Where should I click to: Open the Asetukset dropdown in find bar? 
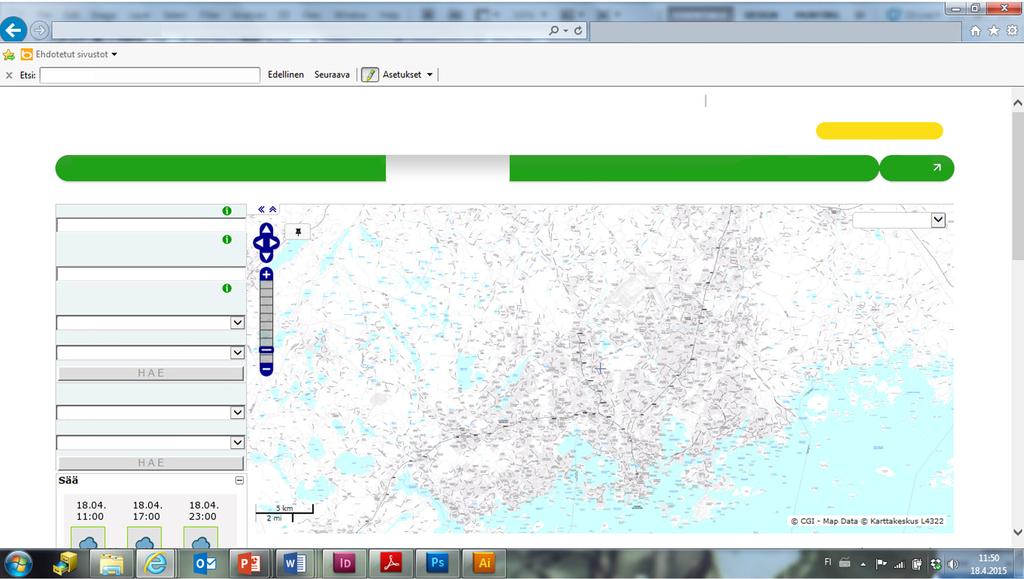[430, 75]
